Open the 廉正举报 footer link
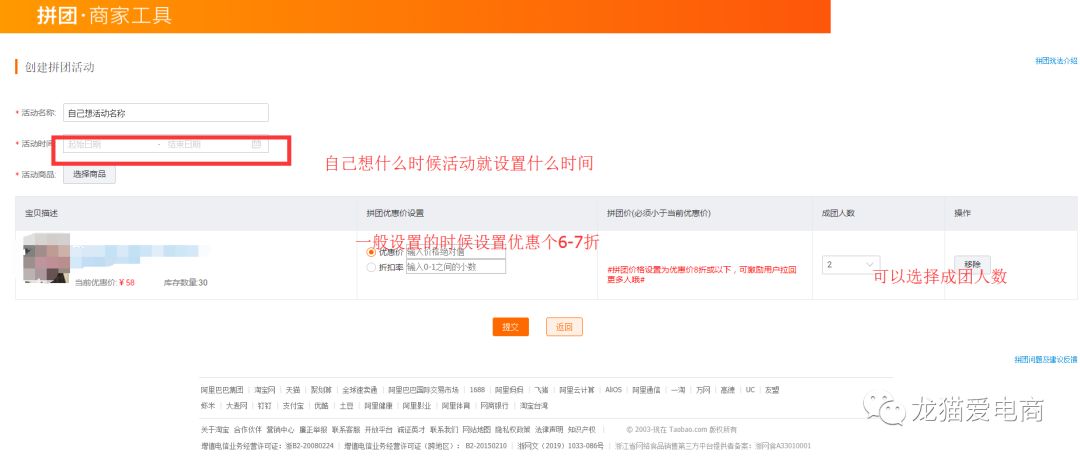This screenshot has width=1080, height=457. [313, 429]
